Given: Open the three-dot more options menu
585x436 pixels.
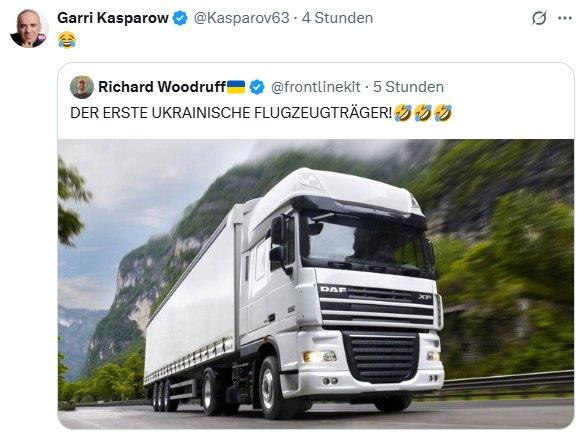Looking at the screenshot, I should [565, 18].
